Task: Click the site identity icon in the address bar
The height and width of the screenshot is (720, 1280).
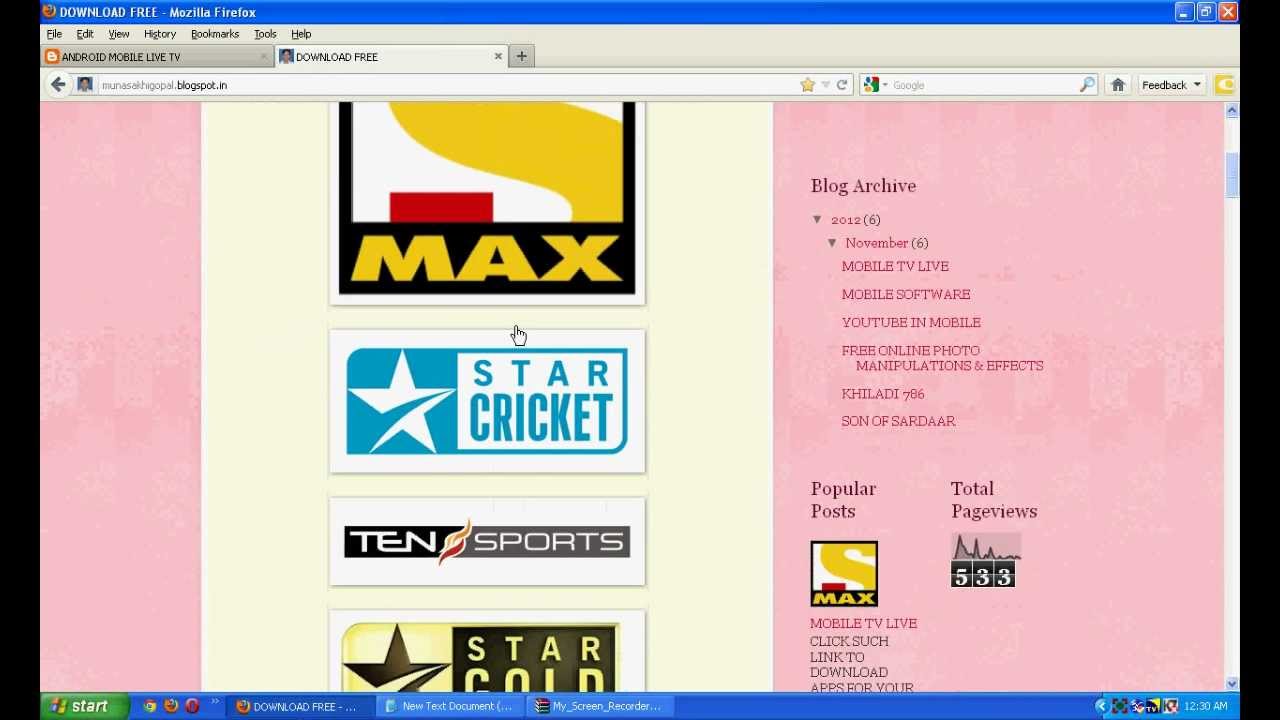Action: click(85, 85)
